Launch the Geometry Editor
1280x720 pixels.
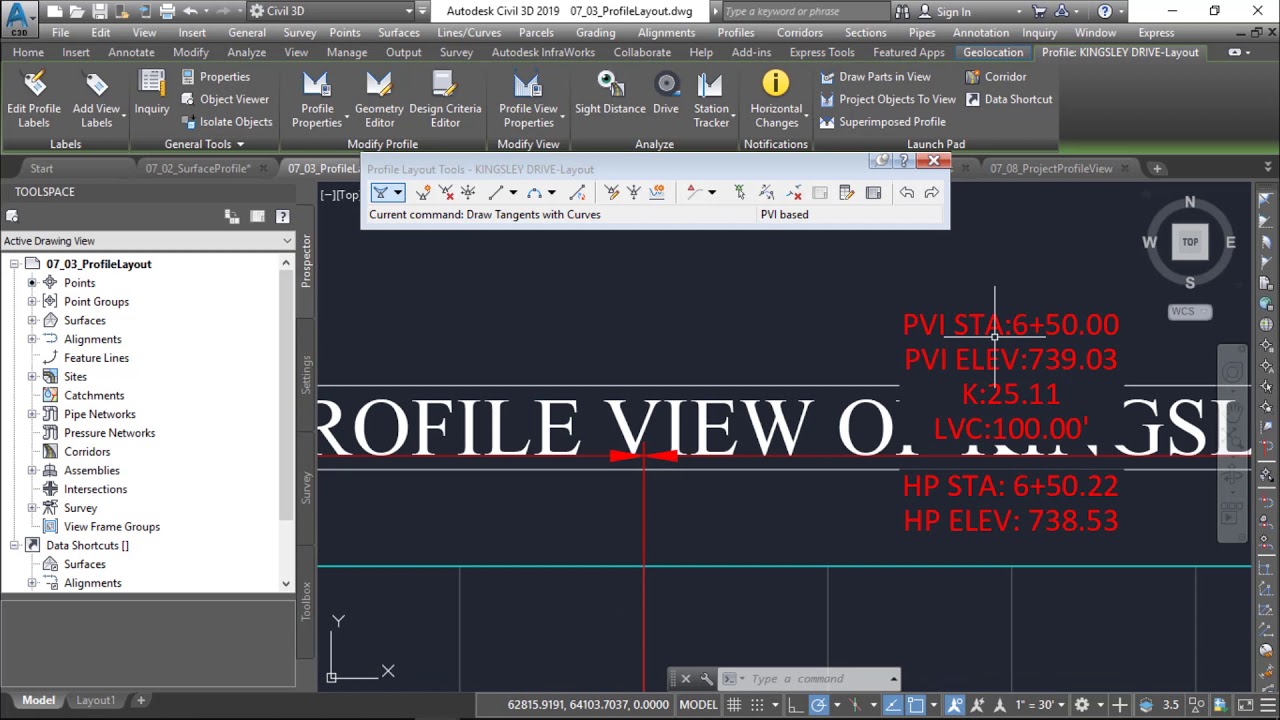[x=379, y=99]
